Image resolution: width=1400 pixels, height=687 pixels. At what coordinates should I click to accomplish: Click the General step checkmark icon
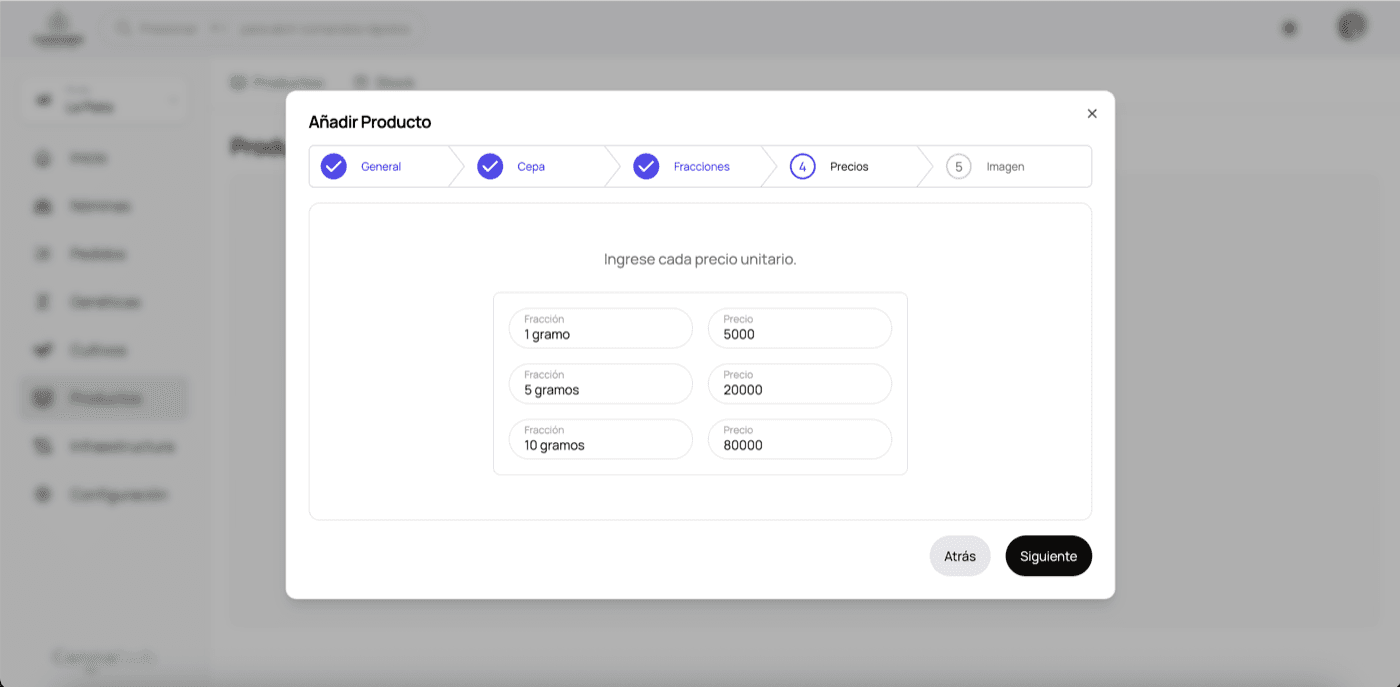pyautogui.click(x=334, y=167)
